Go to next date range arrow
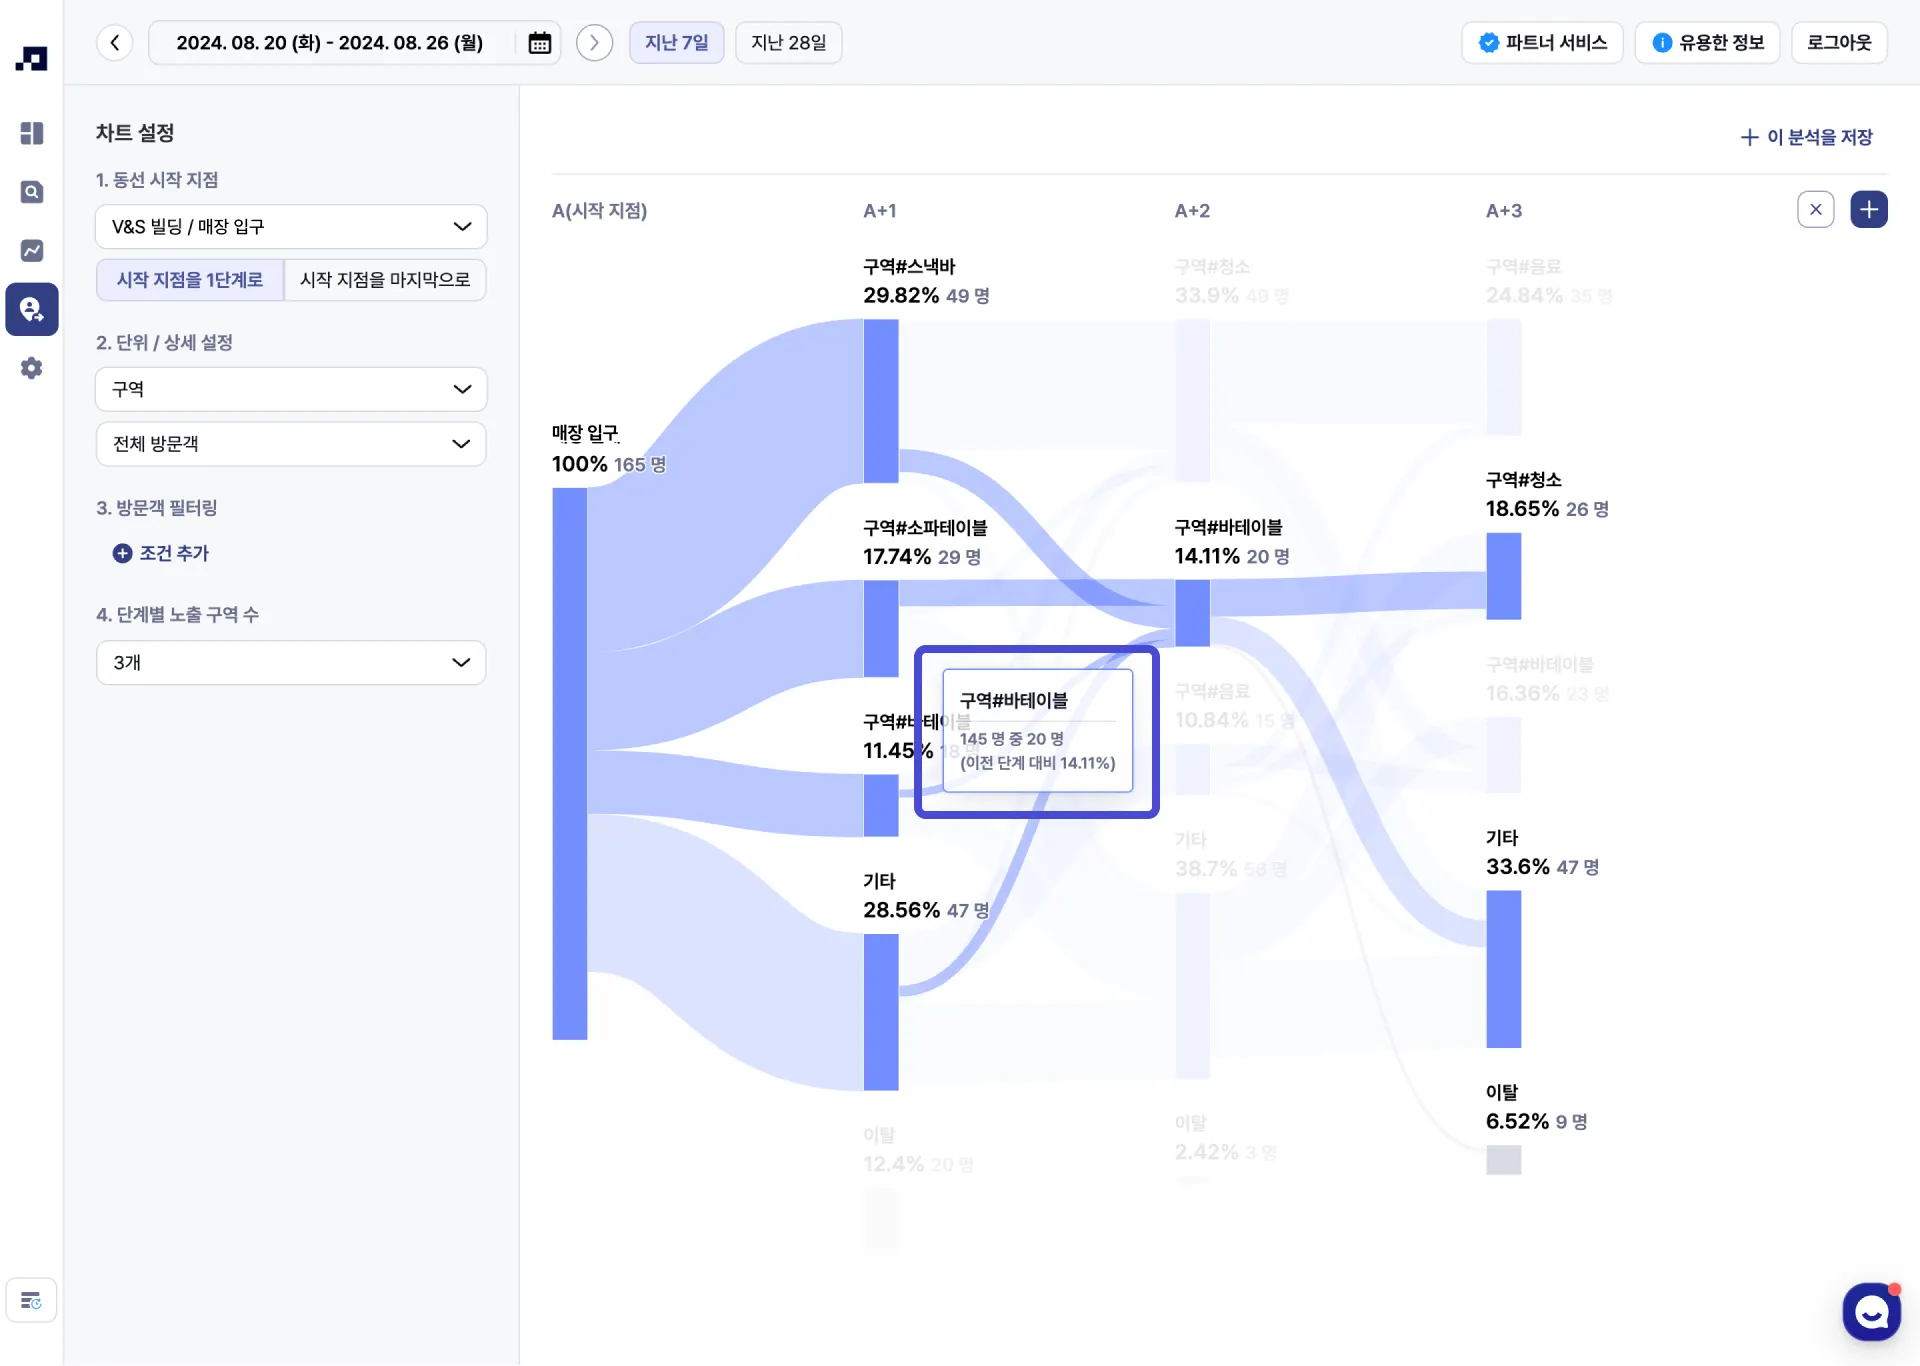Screen dimensions: 1920x1366 point(594,43)
